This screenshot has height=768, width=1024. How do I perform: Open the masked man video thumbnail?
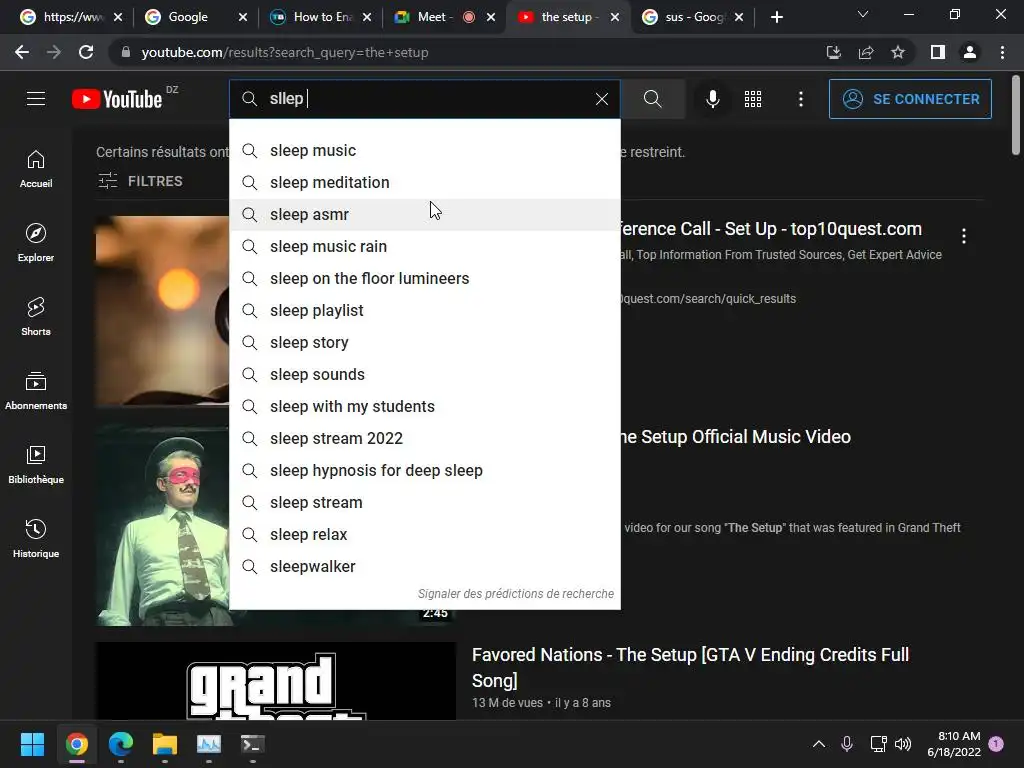point(163,525)
